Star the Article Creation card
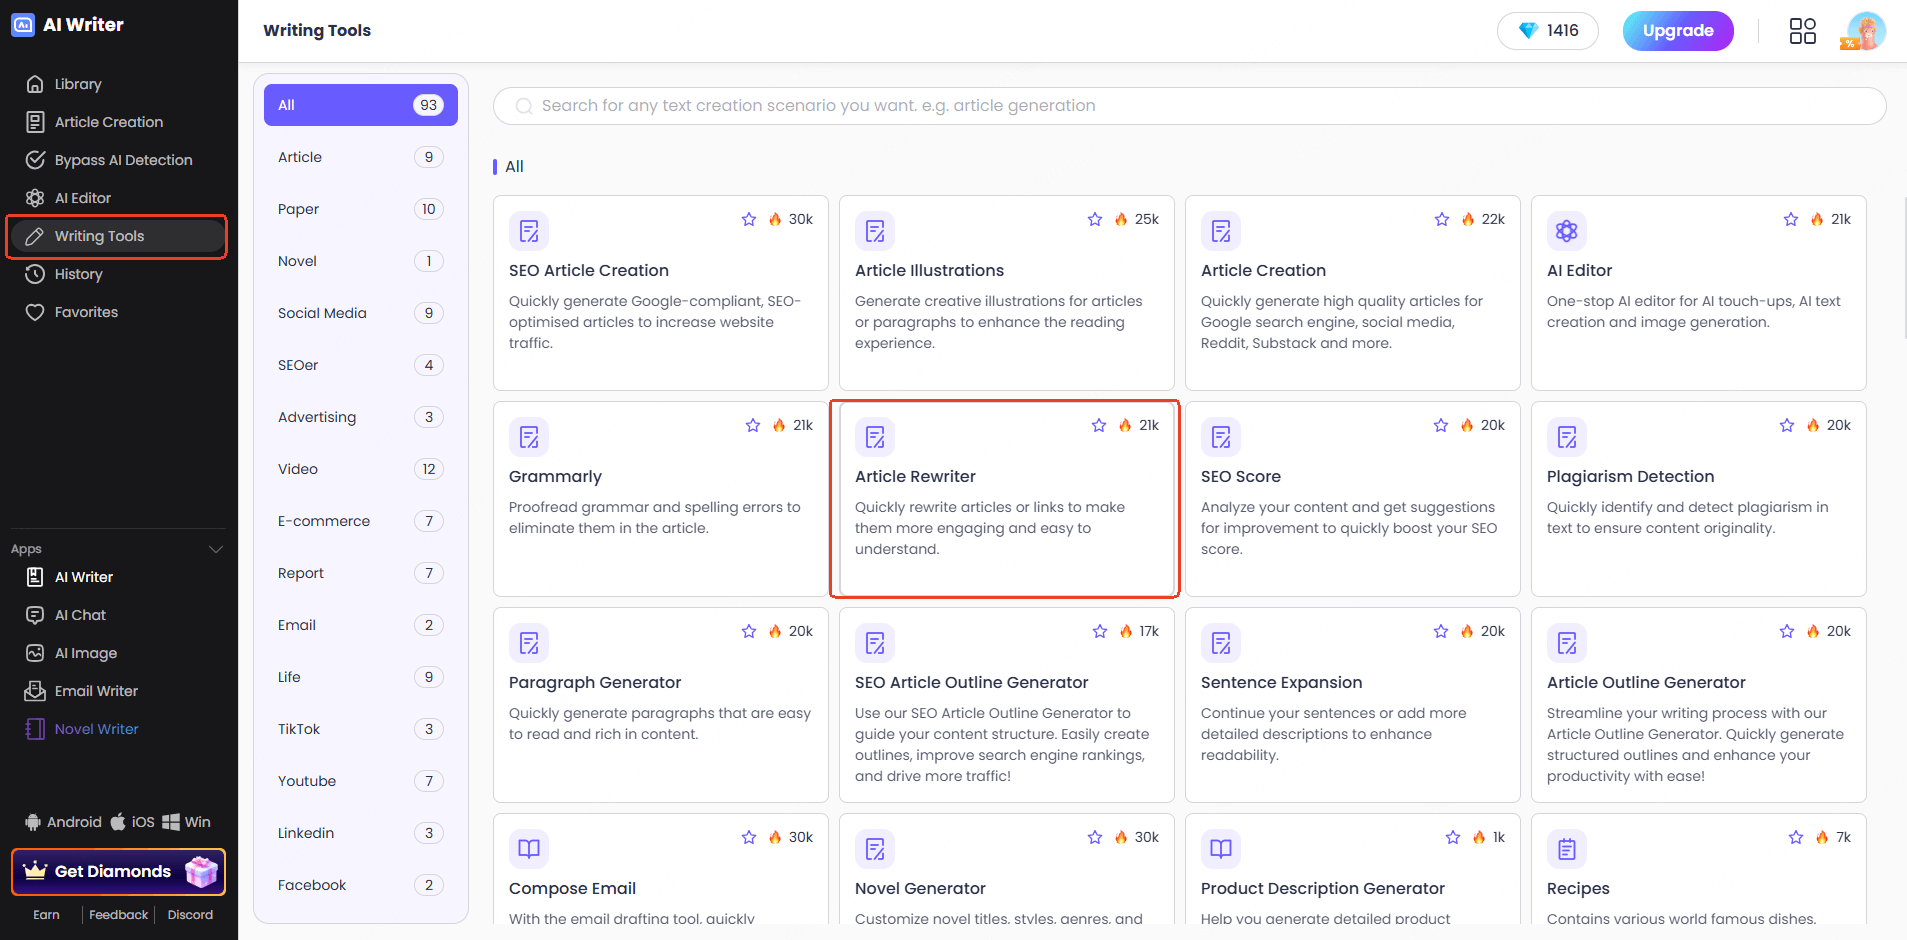 click(x=1442, y=219)
